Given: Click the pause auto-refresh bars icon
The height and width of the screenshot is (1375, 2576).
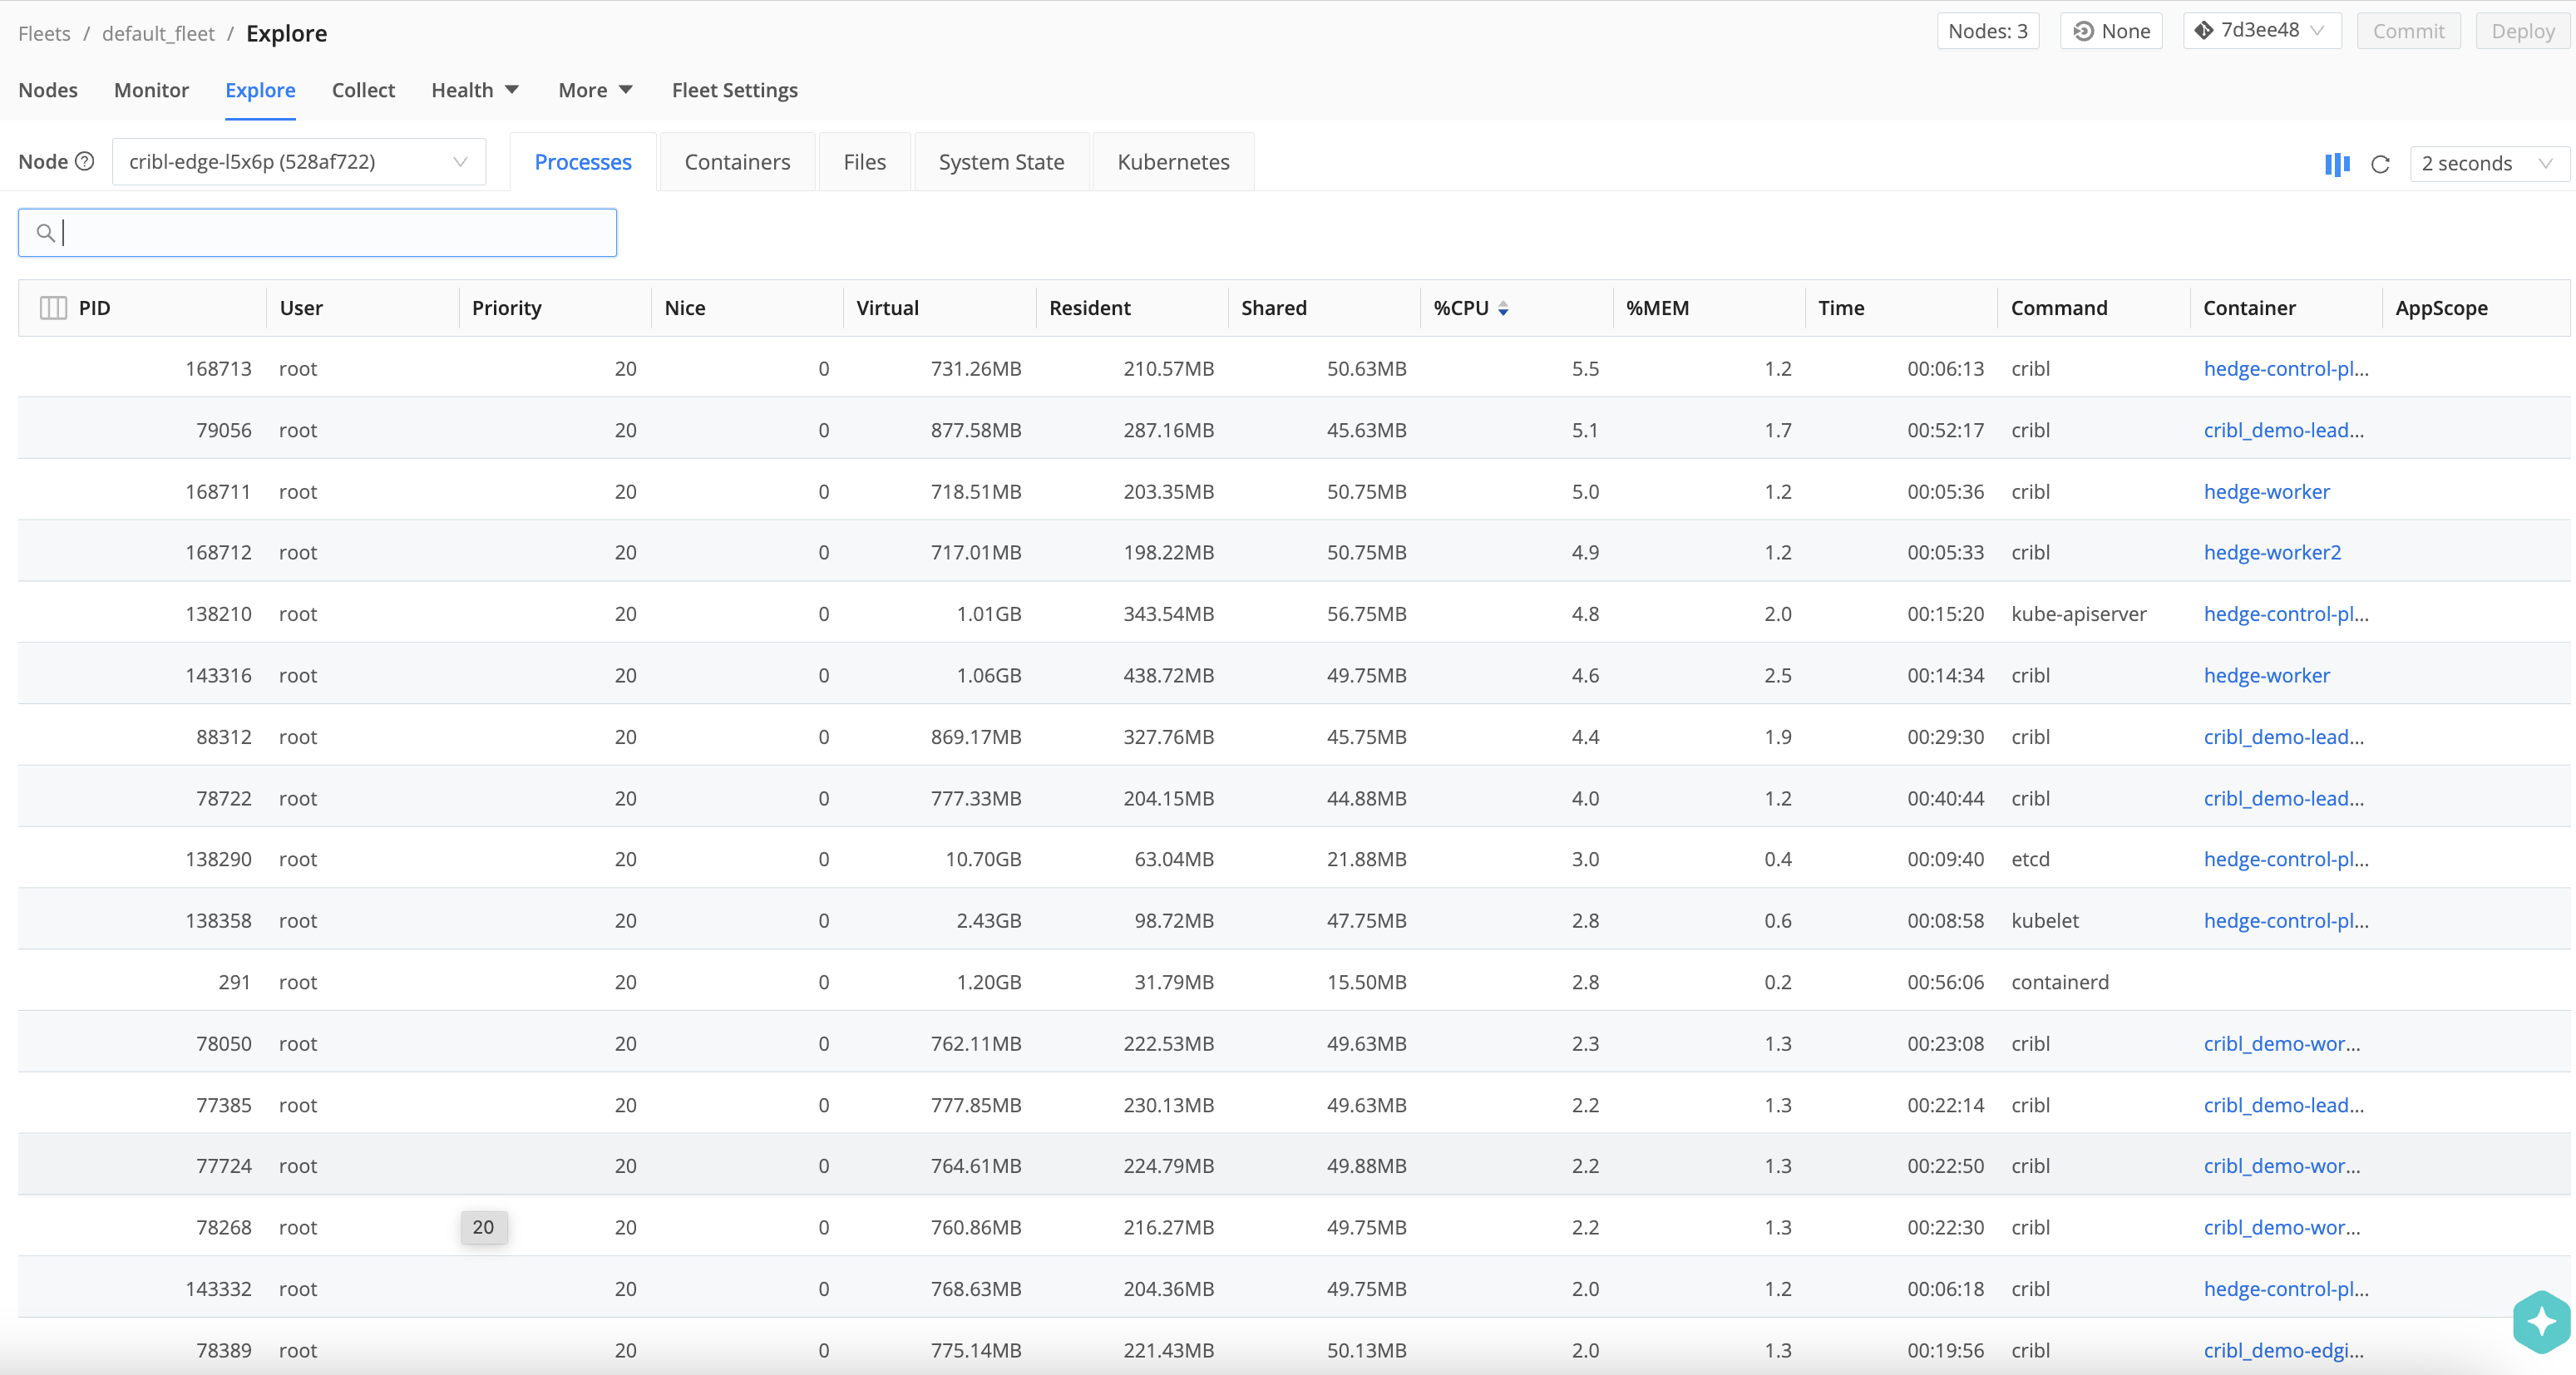Looking at the screenshot, I should click(2336, 164).
